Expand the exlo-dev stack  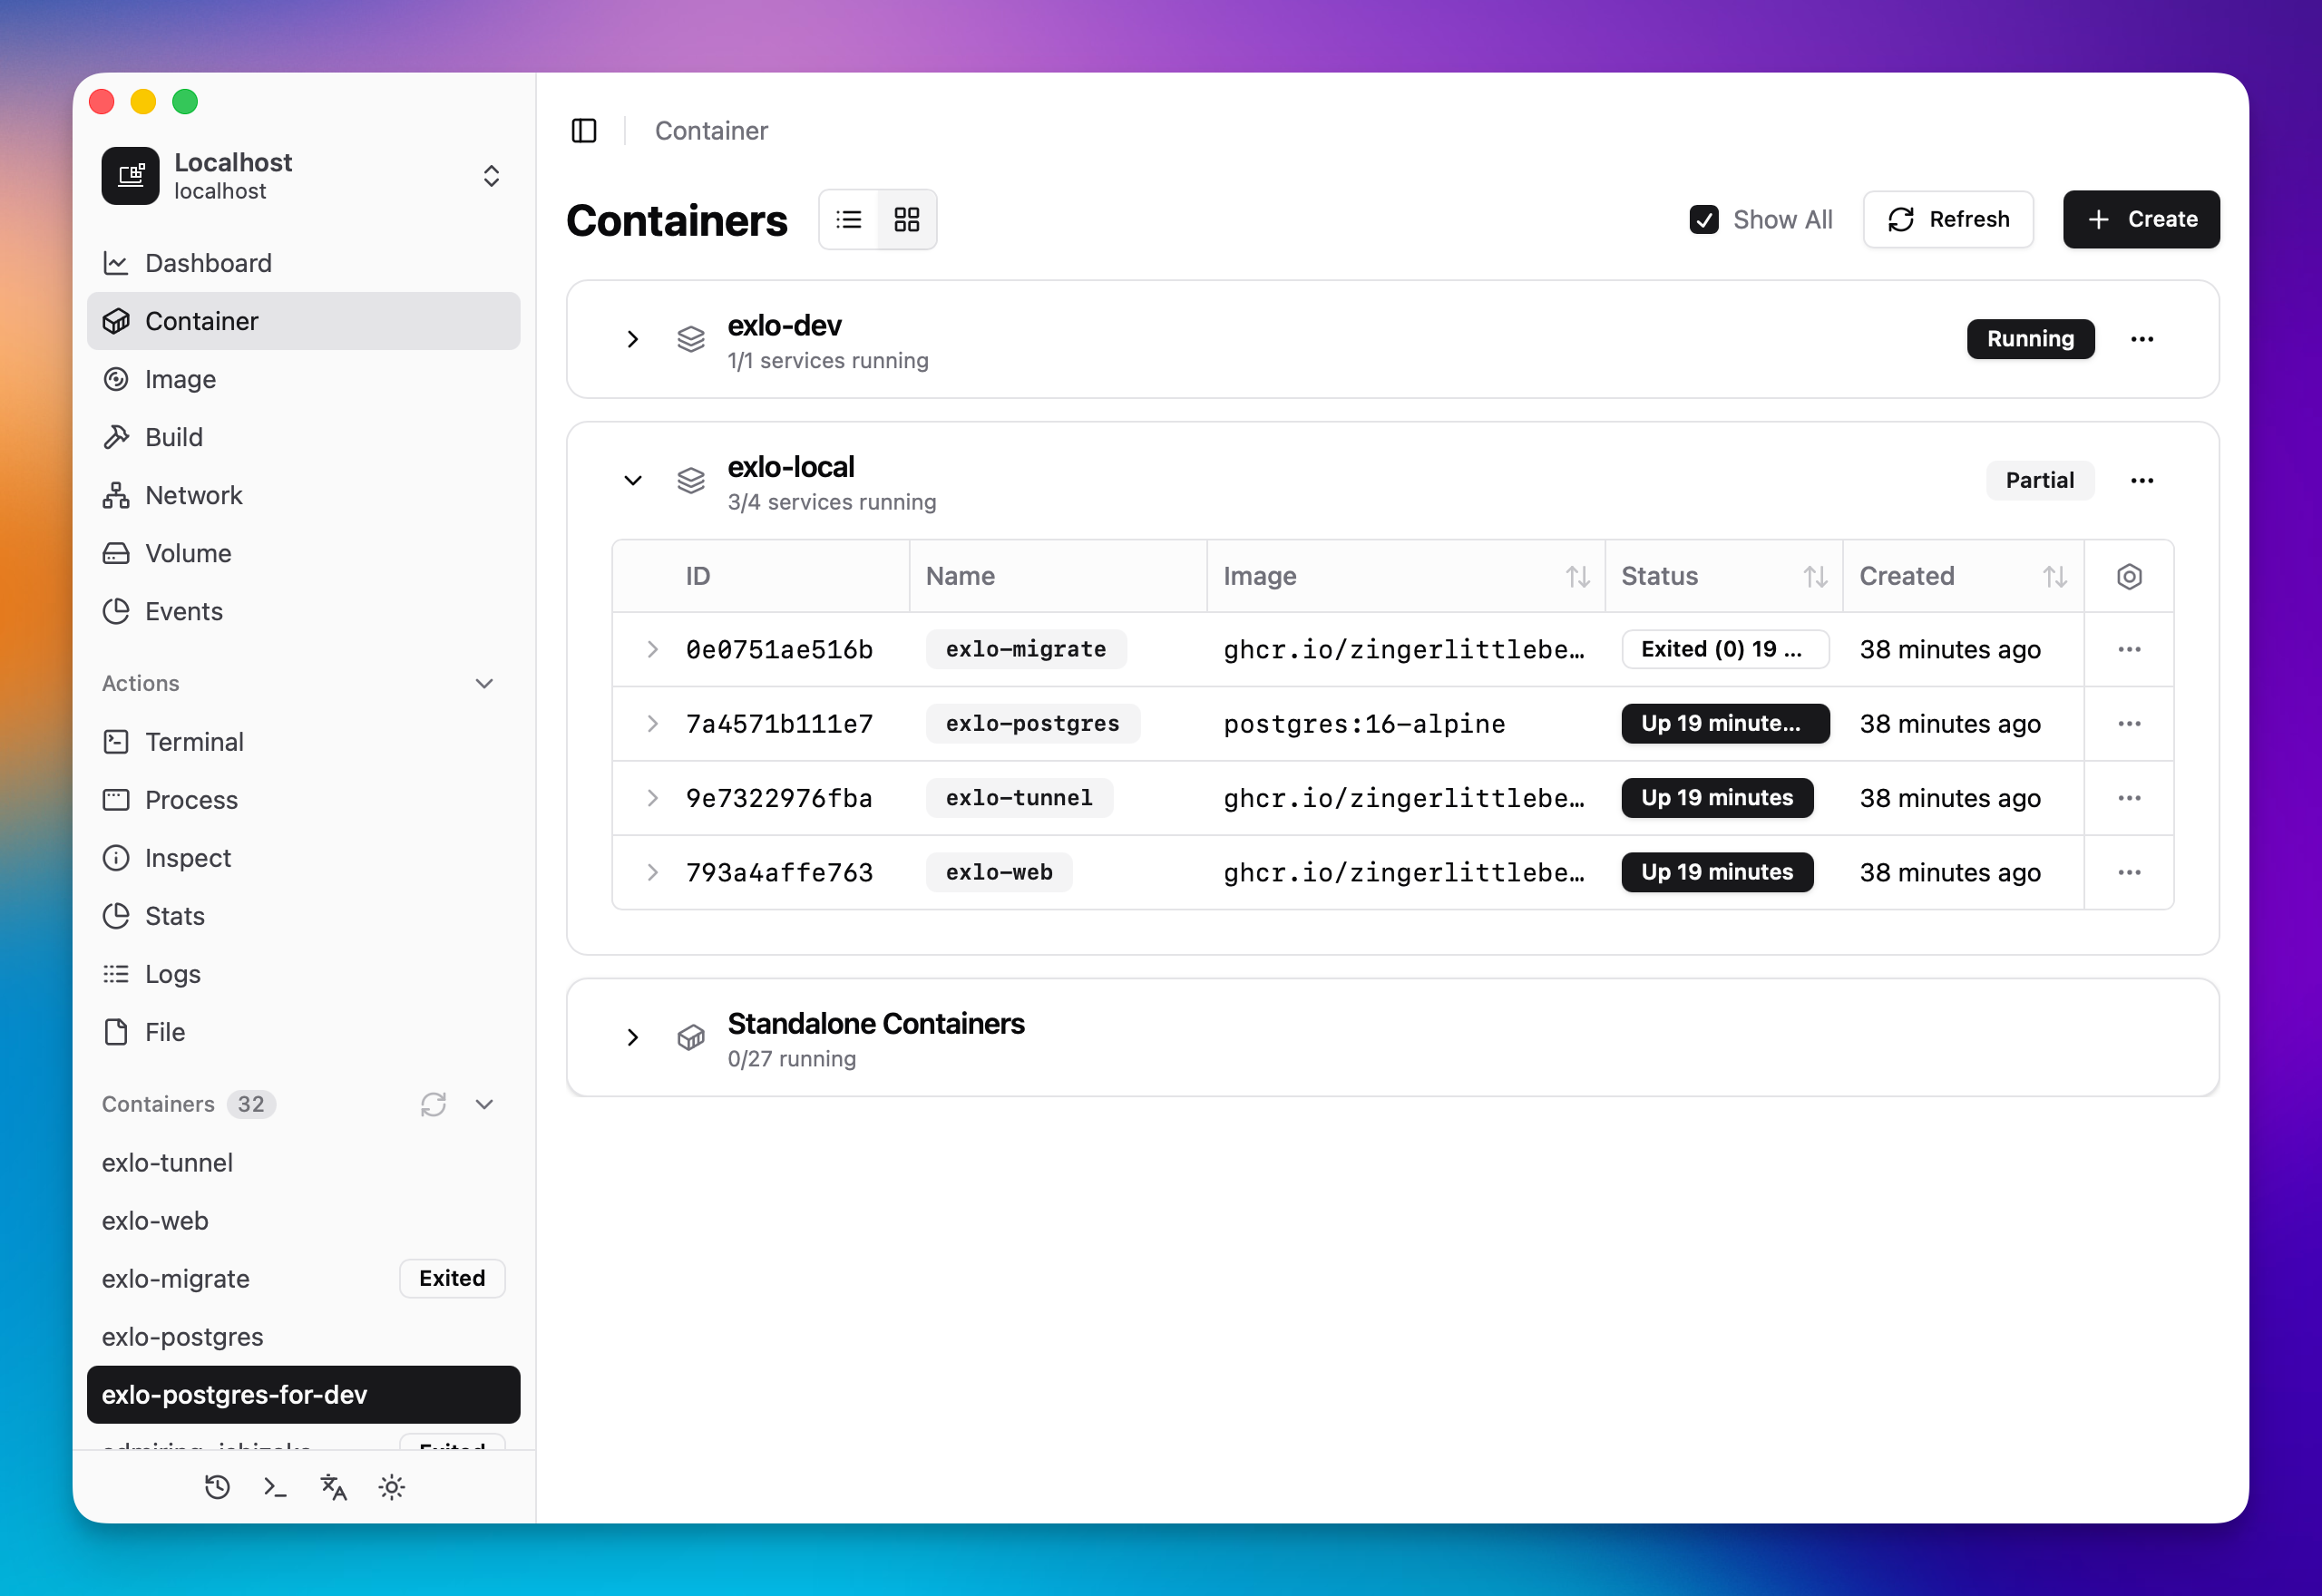click(x=632, y=339)
